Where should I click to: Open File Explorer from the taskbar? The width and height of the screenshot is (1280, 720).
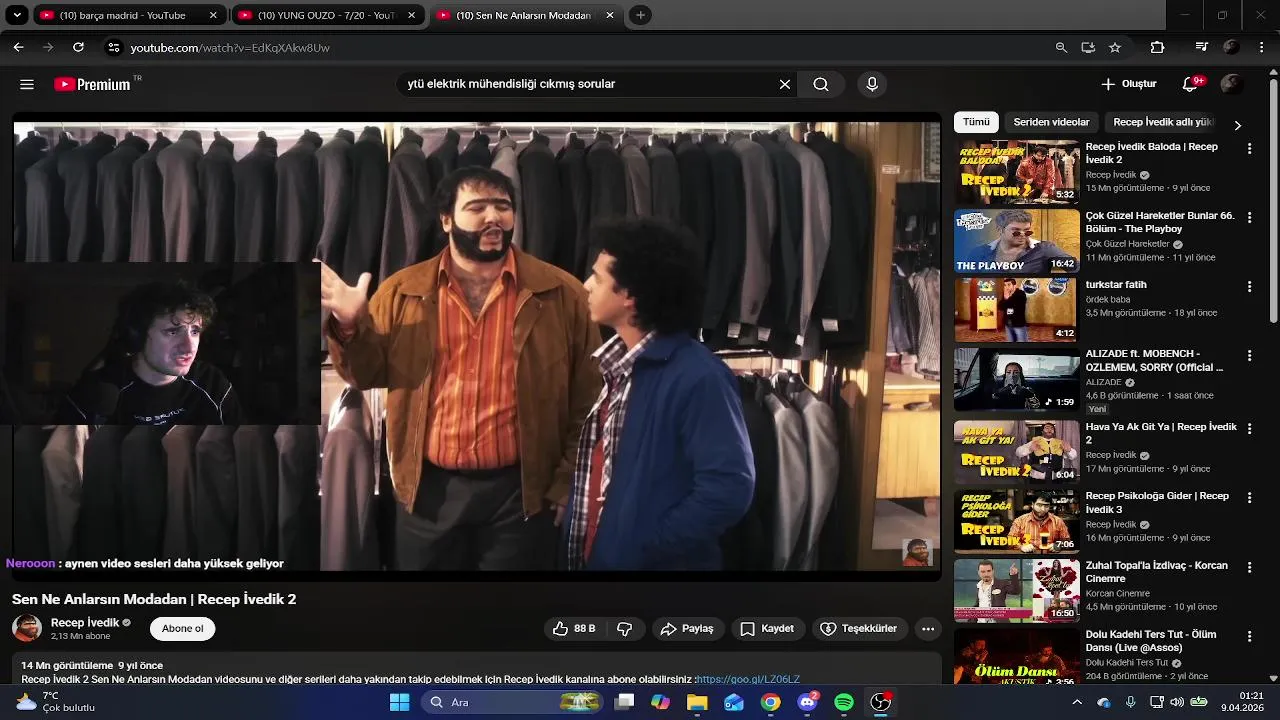pos(697,702)
